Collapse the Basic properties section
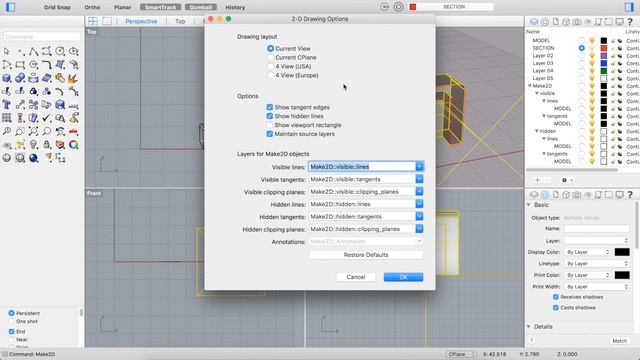 [x=529, y=205]
